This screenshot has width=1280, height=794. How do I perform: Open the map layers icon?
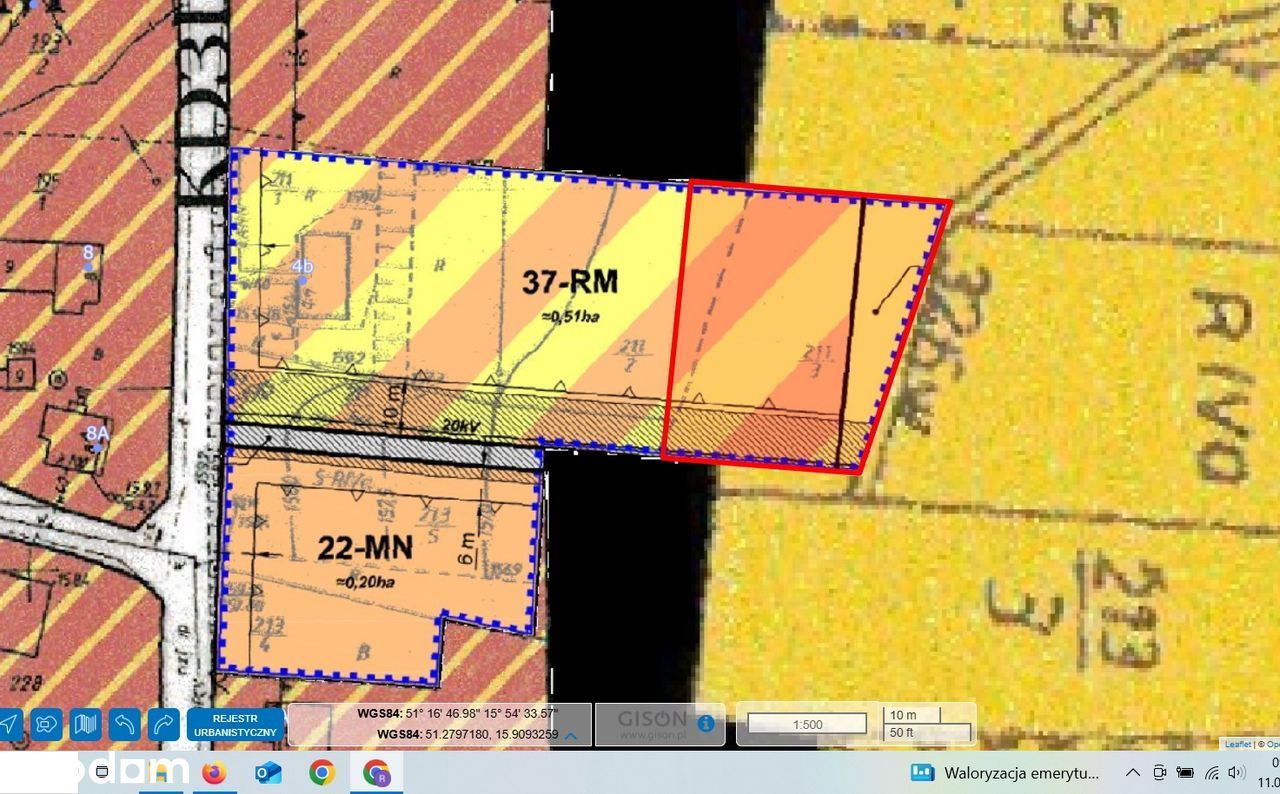point(85,724)
